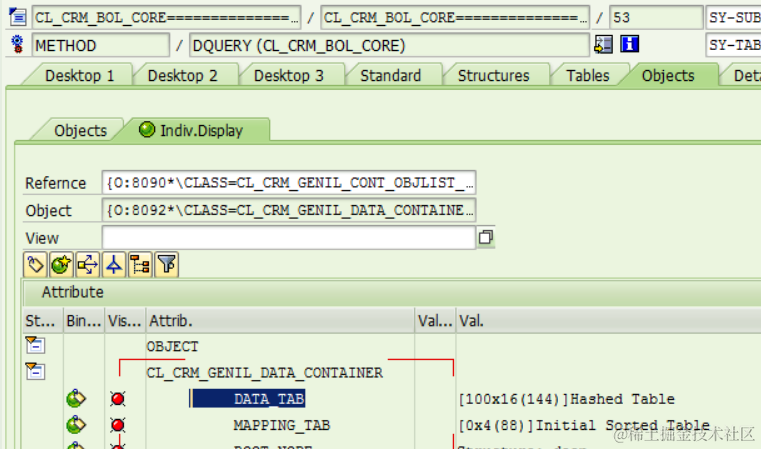Click the Refernce input field
Screen dimensions: 761x449
pyautogui.click(x=289, y=183)
